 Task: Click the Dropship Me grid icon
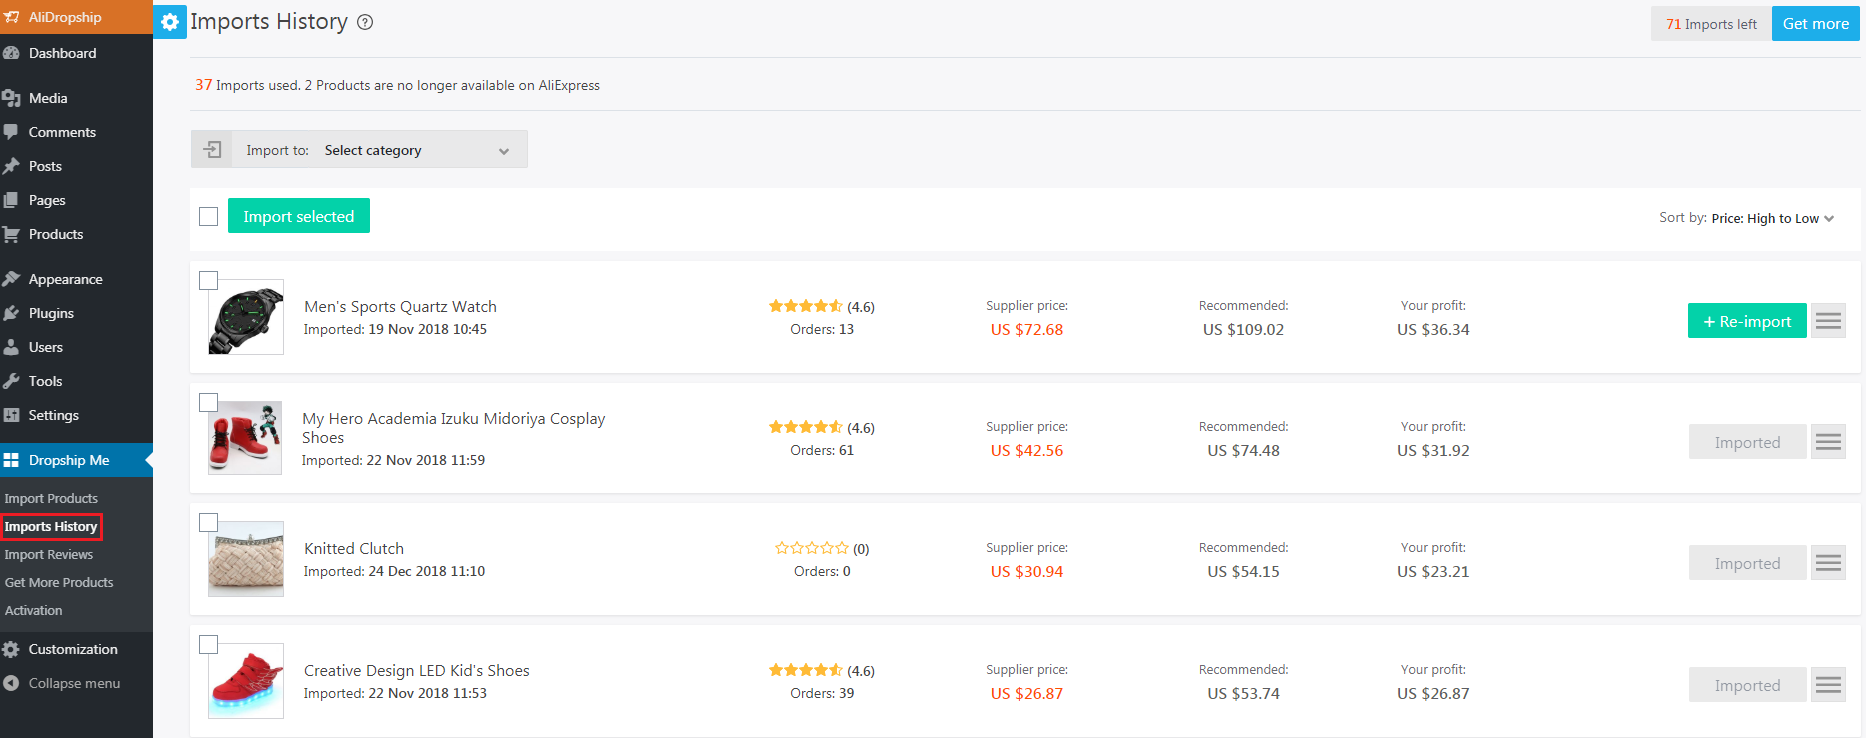pos(11,460)
